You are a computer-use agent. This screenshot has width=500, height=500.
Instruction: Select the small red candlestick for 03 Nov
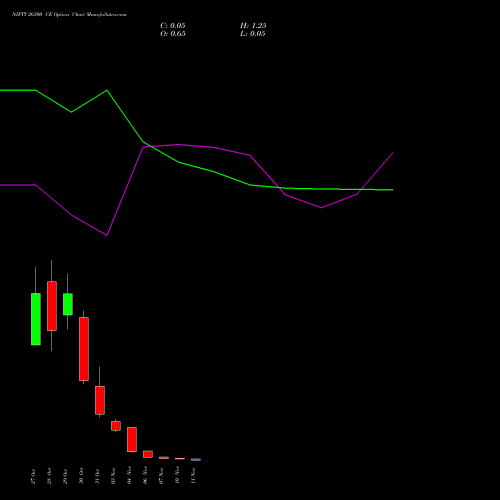tap(116, 426)
